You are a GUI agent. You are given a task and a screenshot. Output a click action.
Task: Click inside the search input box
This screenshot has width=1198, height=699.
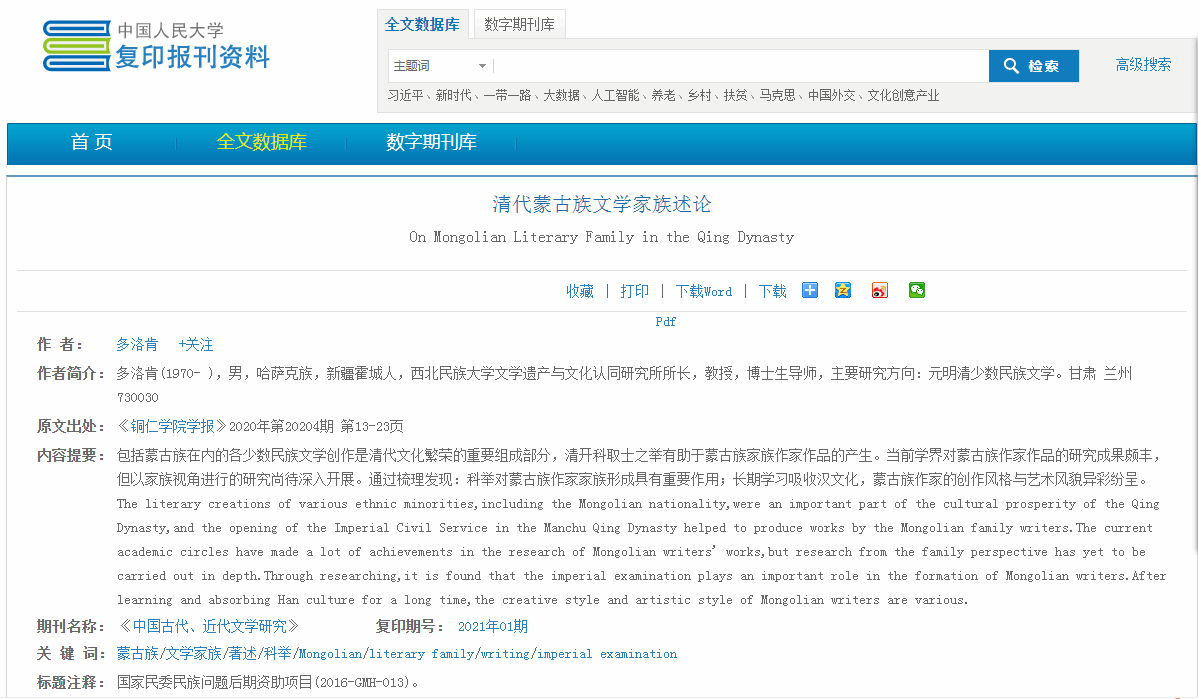coord(740,66)
